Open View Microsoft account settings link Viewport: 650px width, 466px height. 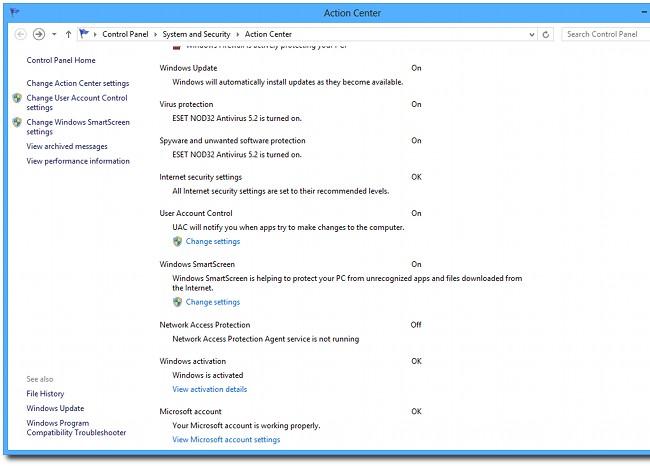pos(226,439)
